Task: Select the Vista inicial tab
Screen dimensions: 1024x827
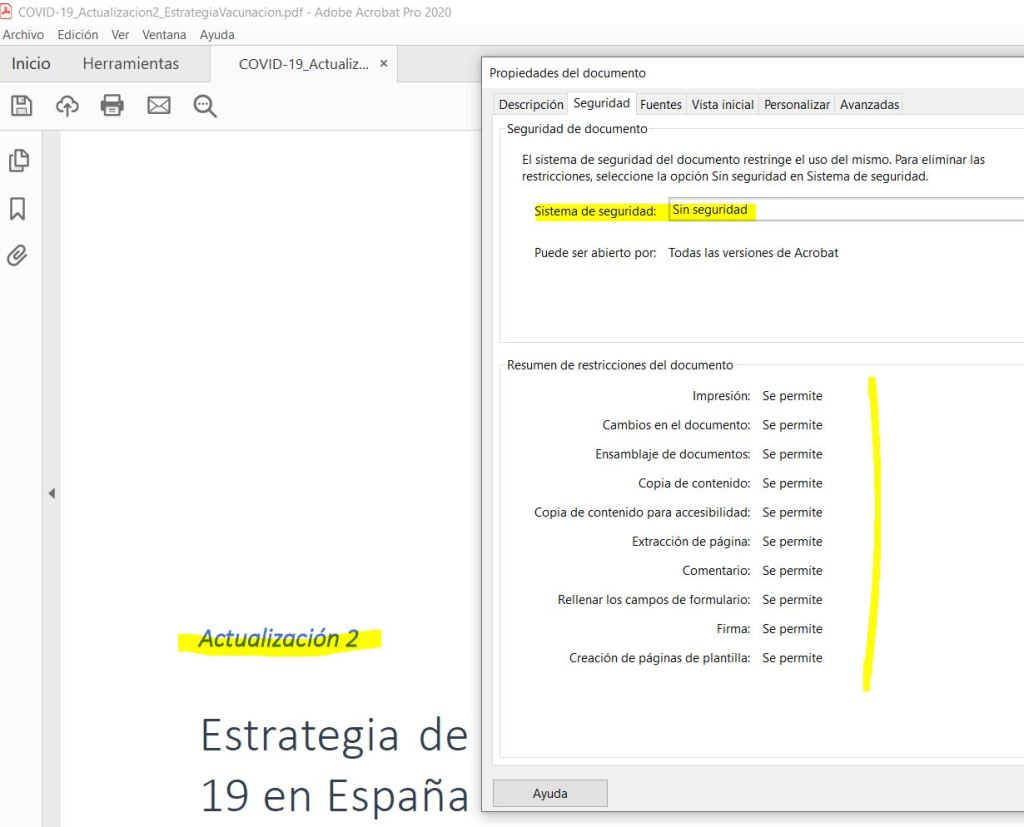Action: [x=722, y=104]
